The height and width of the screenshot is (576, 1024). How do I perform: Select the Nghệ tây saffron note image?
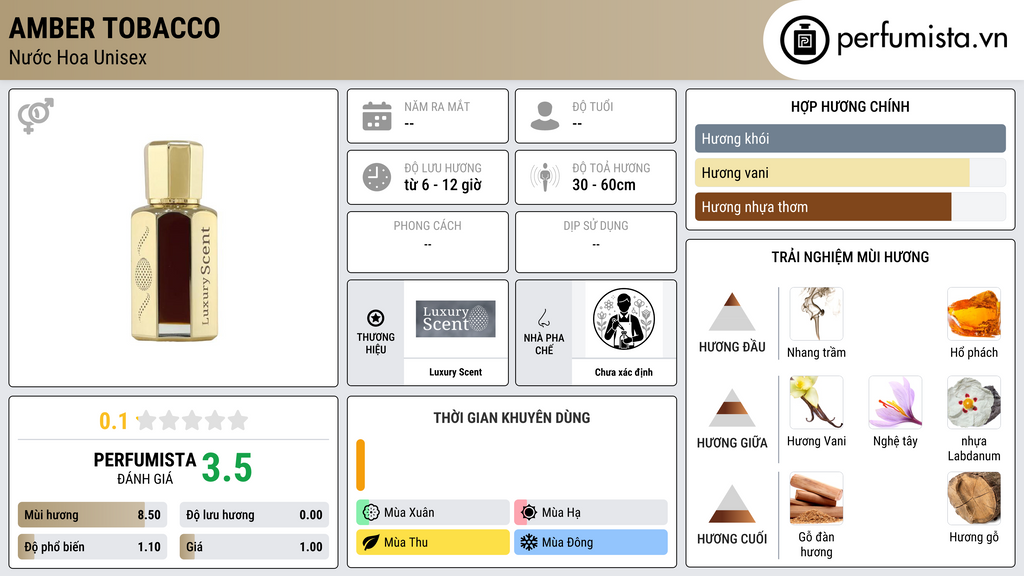[895, 402]
